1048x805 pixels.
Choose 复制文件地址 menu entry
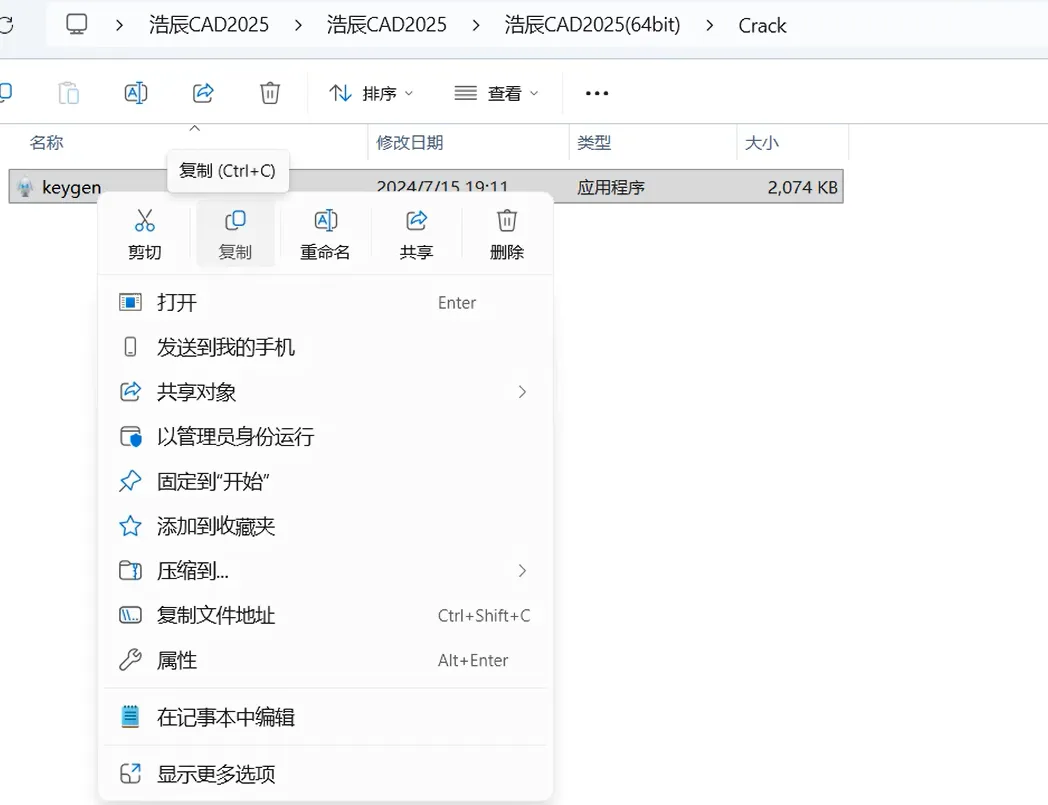click(x=325, y=615)
